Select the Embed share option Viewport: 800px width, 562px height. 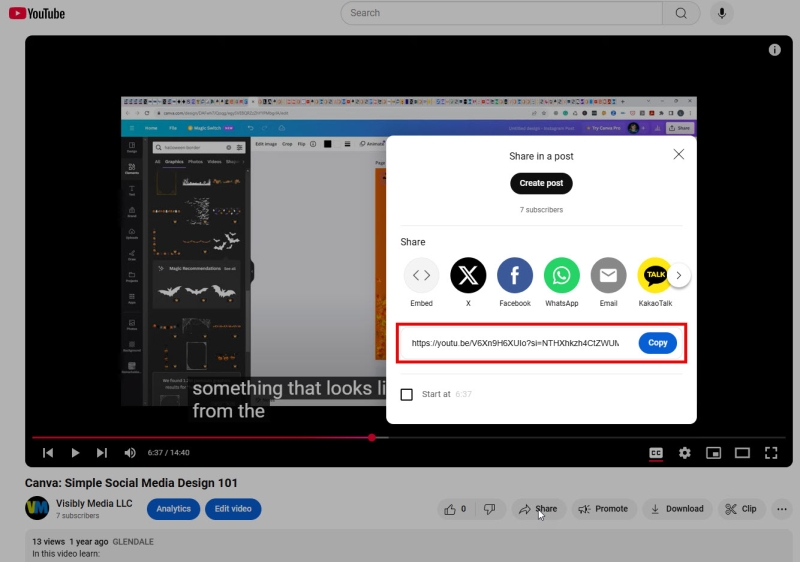point(421,282)
